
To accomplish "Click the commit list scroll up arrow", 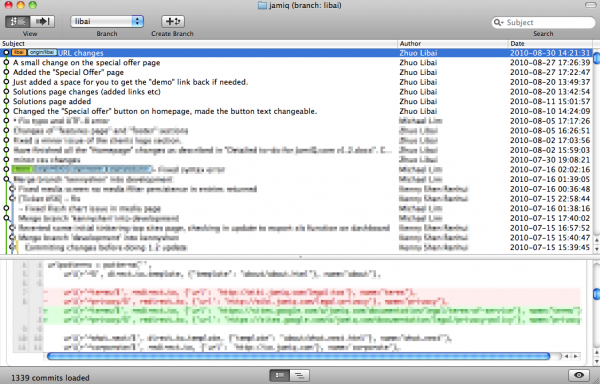I will [x=596, y=240].
